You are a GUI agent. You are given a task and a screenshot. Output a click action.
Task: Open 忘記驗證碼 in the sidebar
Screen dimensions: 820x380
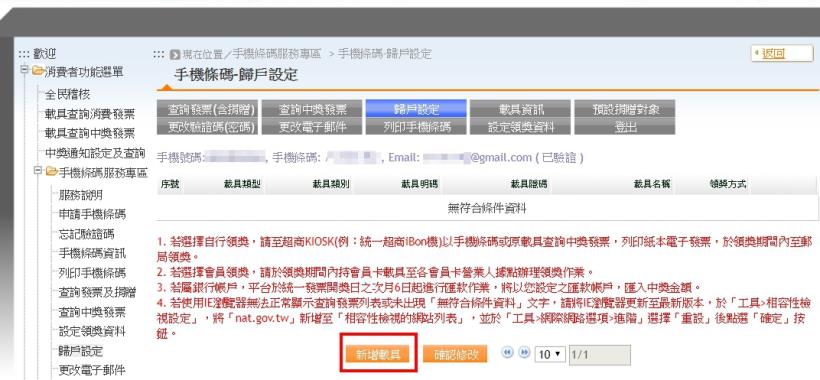(86, 234)
